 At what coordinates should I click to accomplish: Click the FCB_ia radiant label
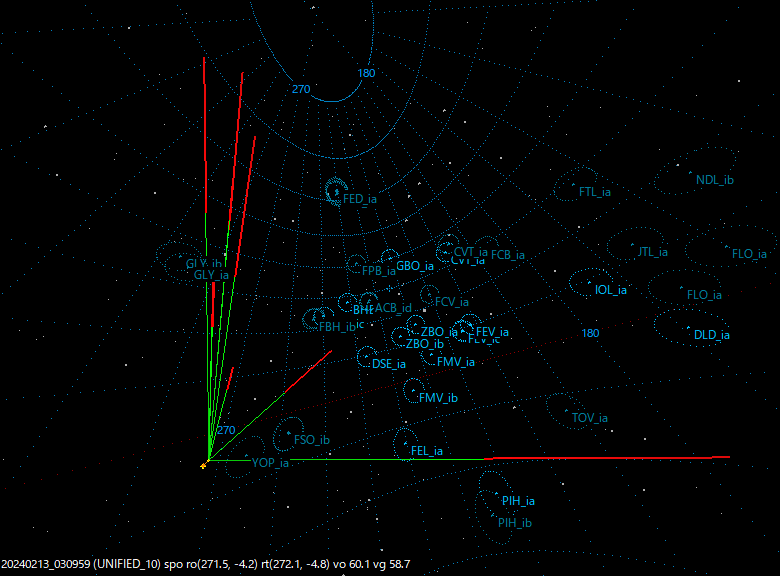507,255
